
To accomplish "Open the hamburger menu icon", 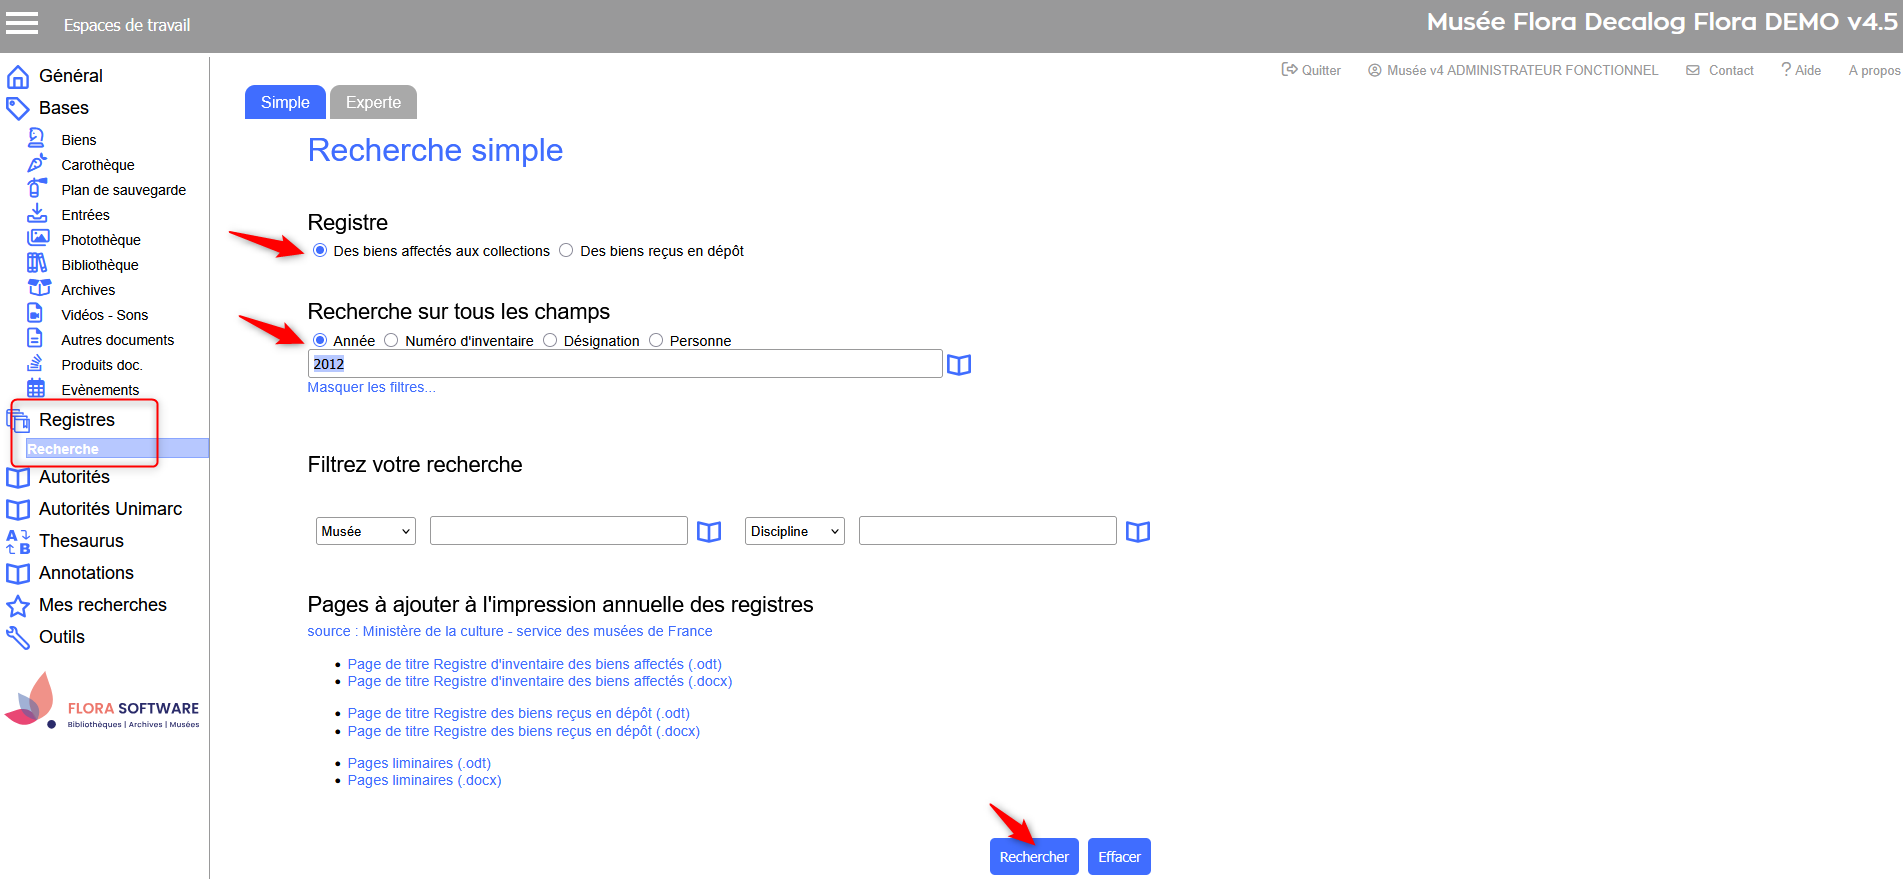I will [x=22, y=24].
